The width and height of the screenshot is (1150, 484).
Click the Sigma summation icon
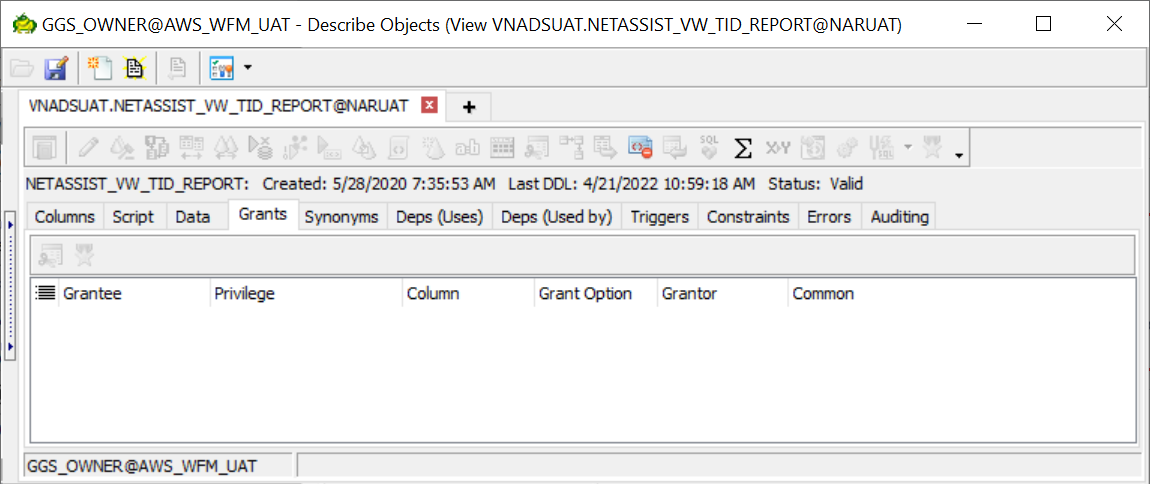tap(742, 148)
